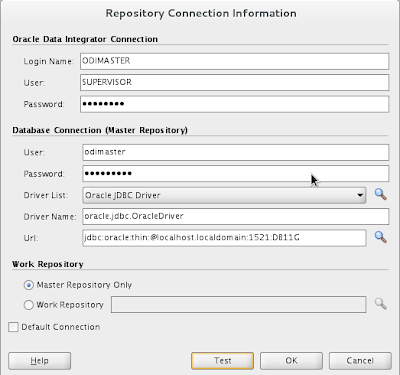Click the Driver Name field oracle.jdbc.OracleDriver

[x=236, y=216]
